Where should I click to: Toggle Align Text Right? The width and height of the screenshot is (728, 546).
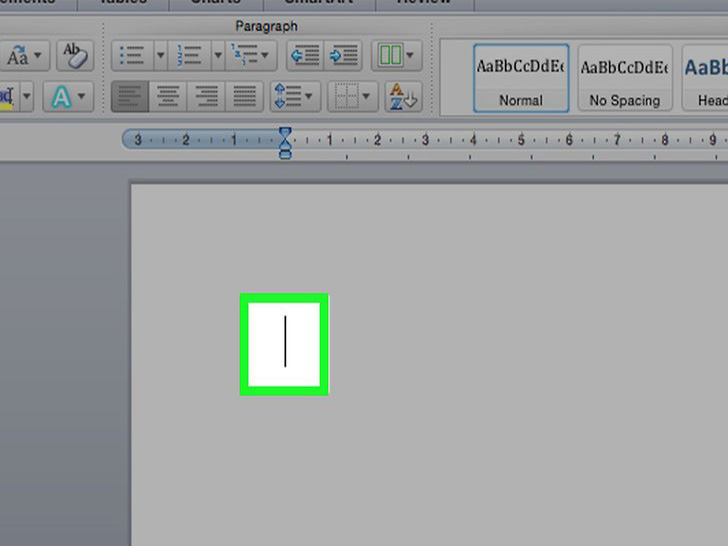206,97
